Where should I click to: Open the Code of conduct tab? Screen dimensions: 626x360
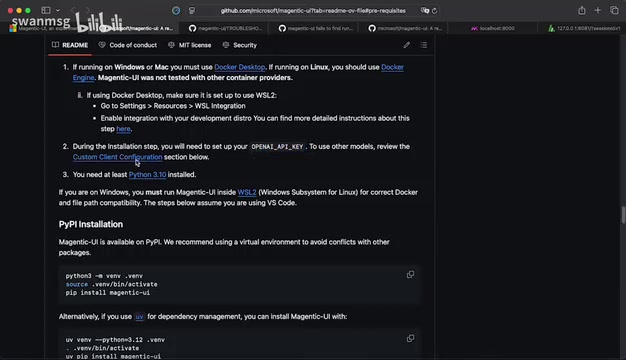127,45
